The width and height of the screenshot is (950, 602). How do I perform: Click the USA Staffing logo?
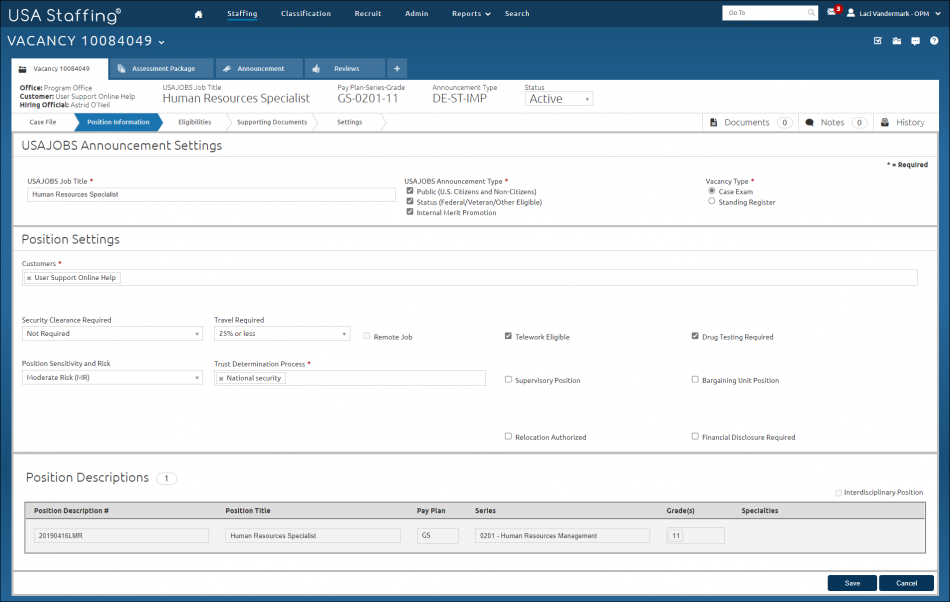(x=64, y=15)
